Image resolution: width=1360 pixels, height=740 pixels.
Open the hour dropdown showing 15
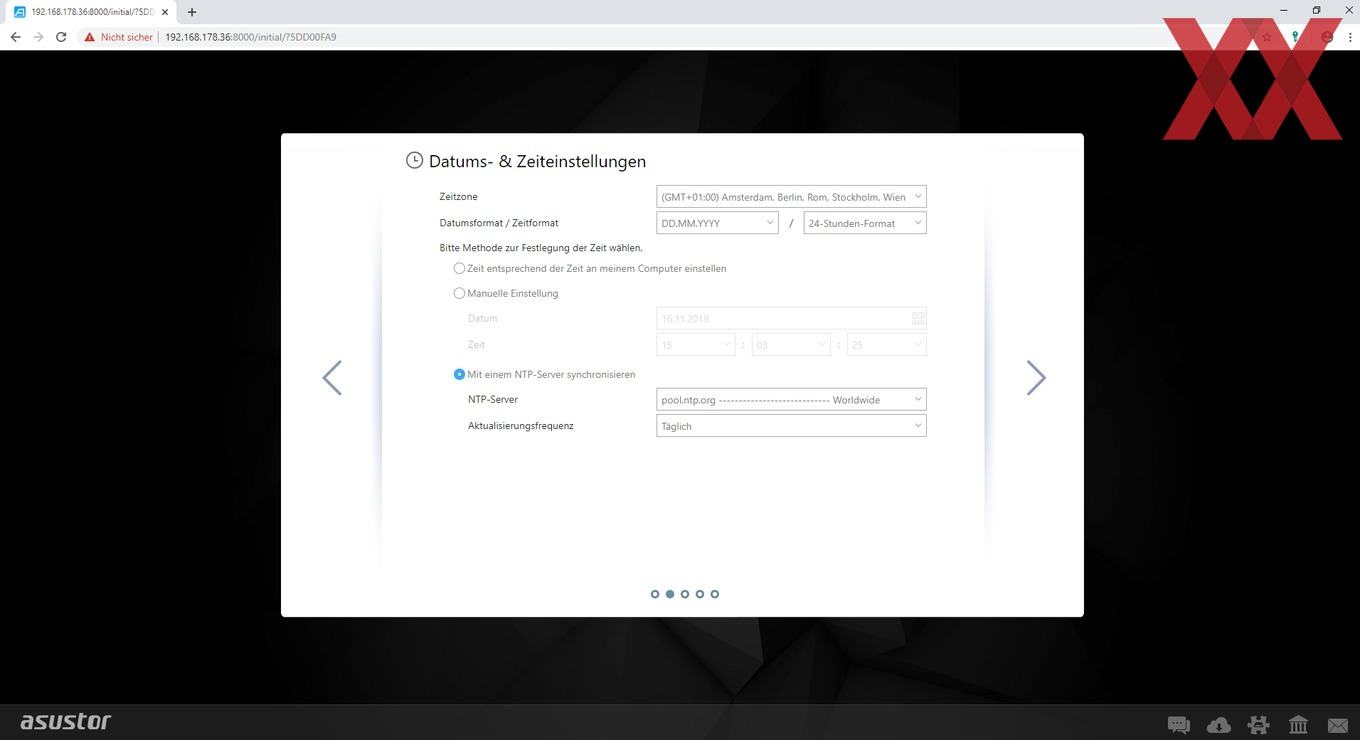(x=696, y=344)
